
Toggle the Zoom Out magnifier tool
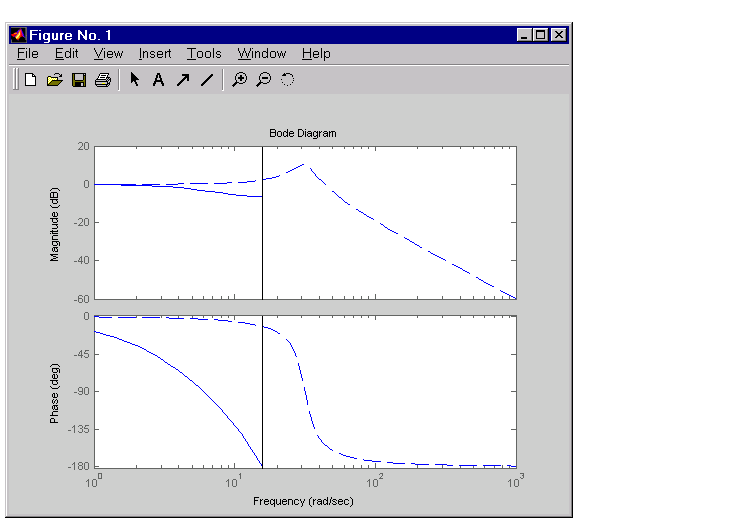coord(263,80)
